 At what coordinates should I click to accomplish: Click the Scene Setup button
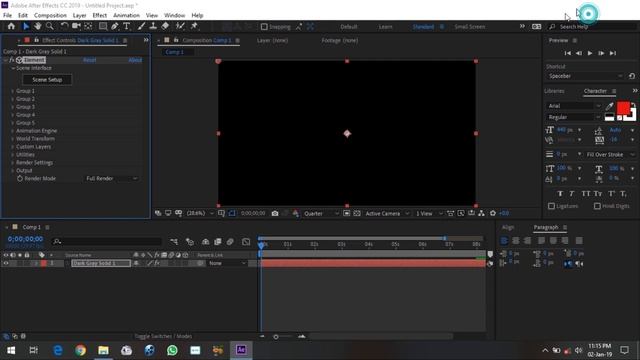tap(47, 80)
